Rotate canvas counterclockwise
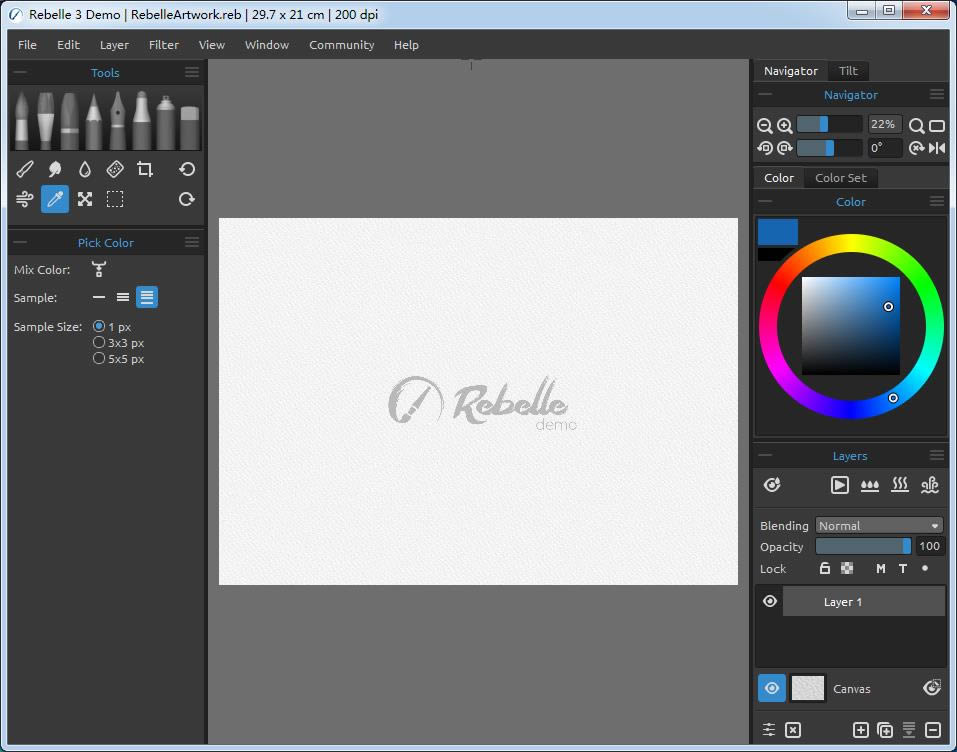Image resolution: width=957 pixels, height=752 pixels. click(764, 148)
